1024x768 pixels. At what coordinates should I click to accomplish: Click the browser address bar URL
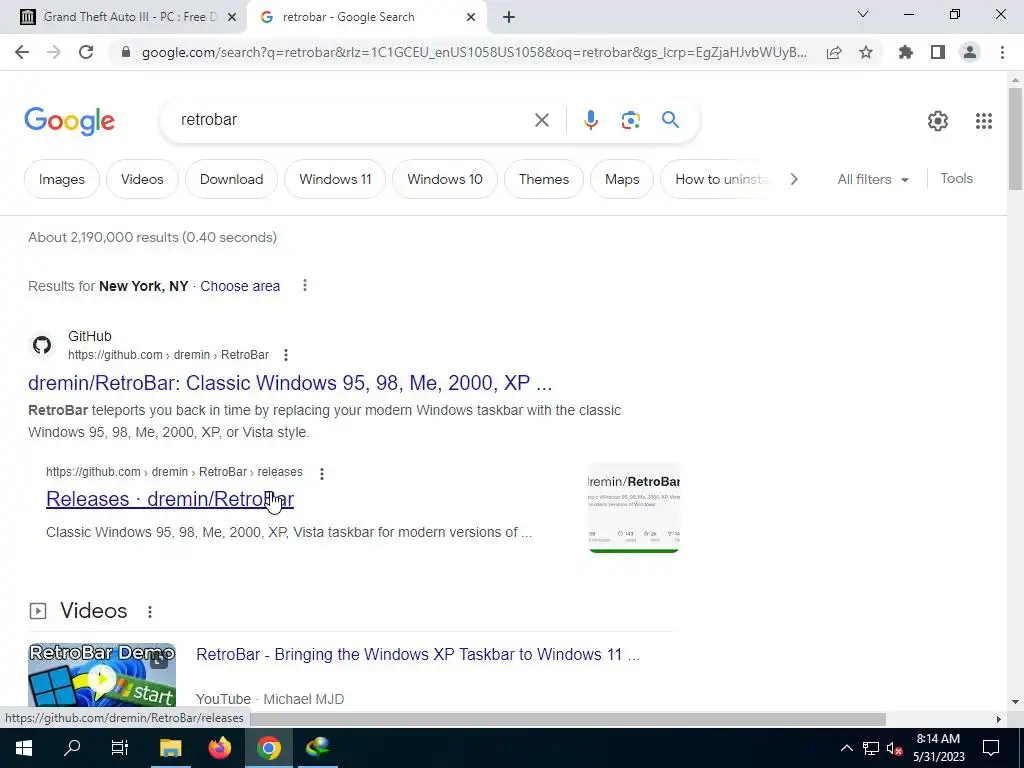tap(473, 52)
